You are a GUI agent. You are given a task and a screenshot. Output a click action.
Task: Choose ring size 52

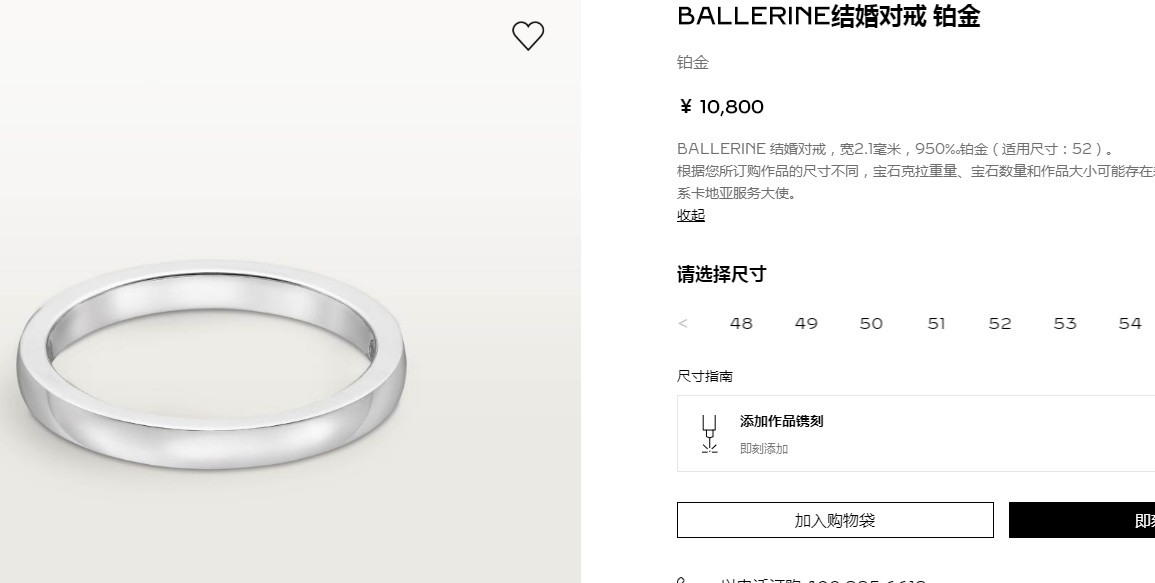[x=1000, y=324]
